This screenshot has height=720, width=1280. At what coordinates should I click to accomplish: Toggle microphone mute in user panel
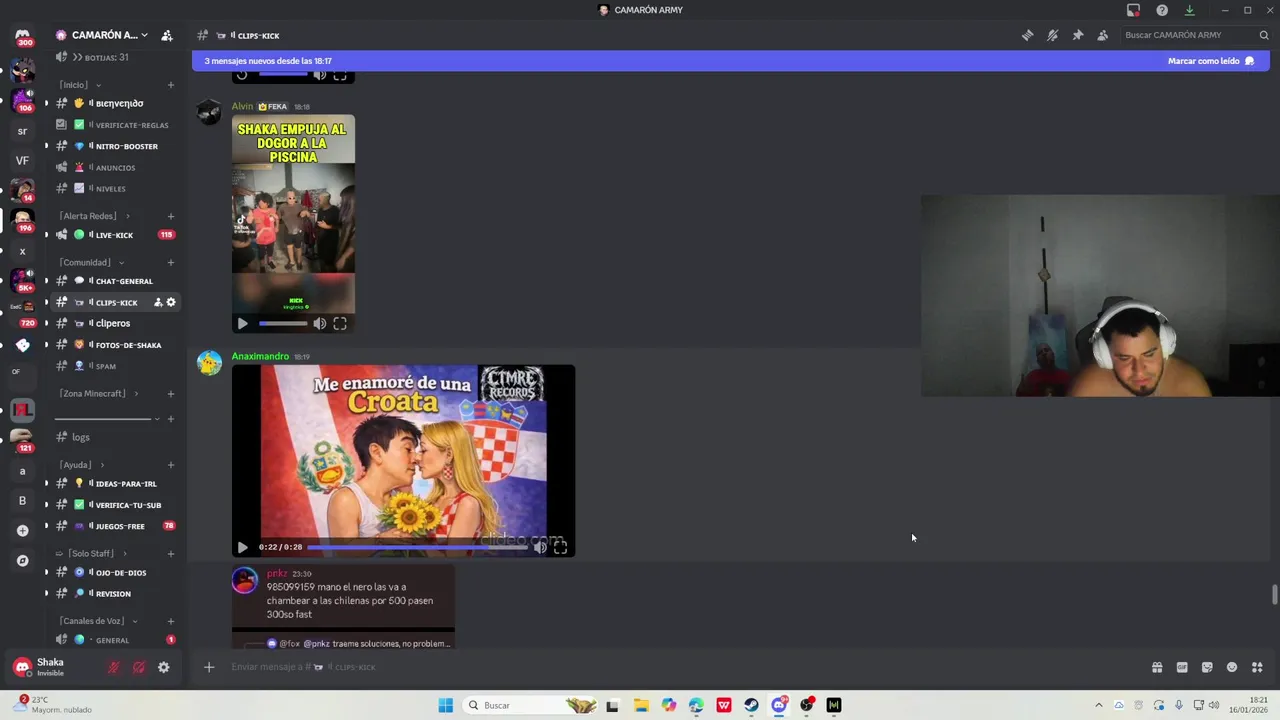pos(114,667)
